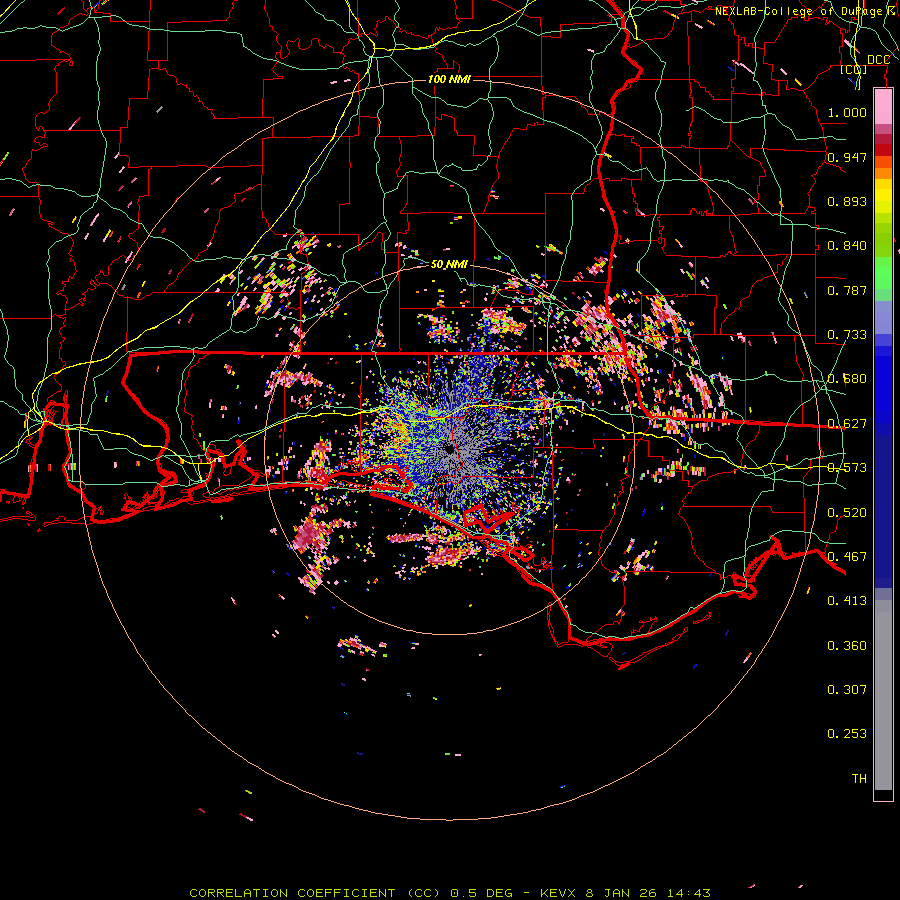Click the 0.253 legend value
900x900 pixels.
coord(847,734)
